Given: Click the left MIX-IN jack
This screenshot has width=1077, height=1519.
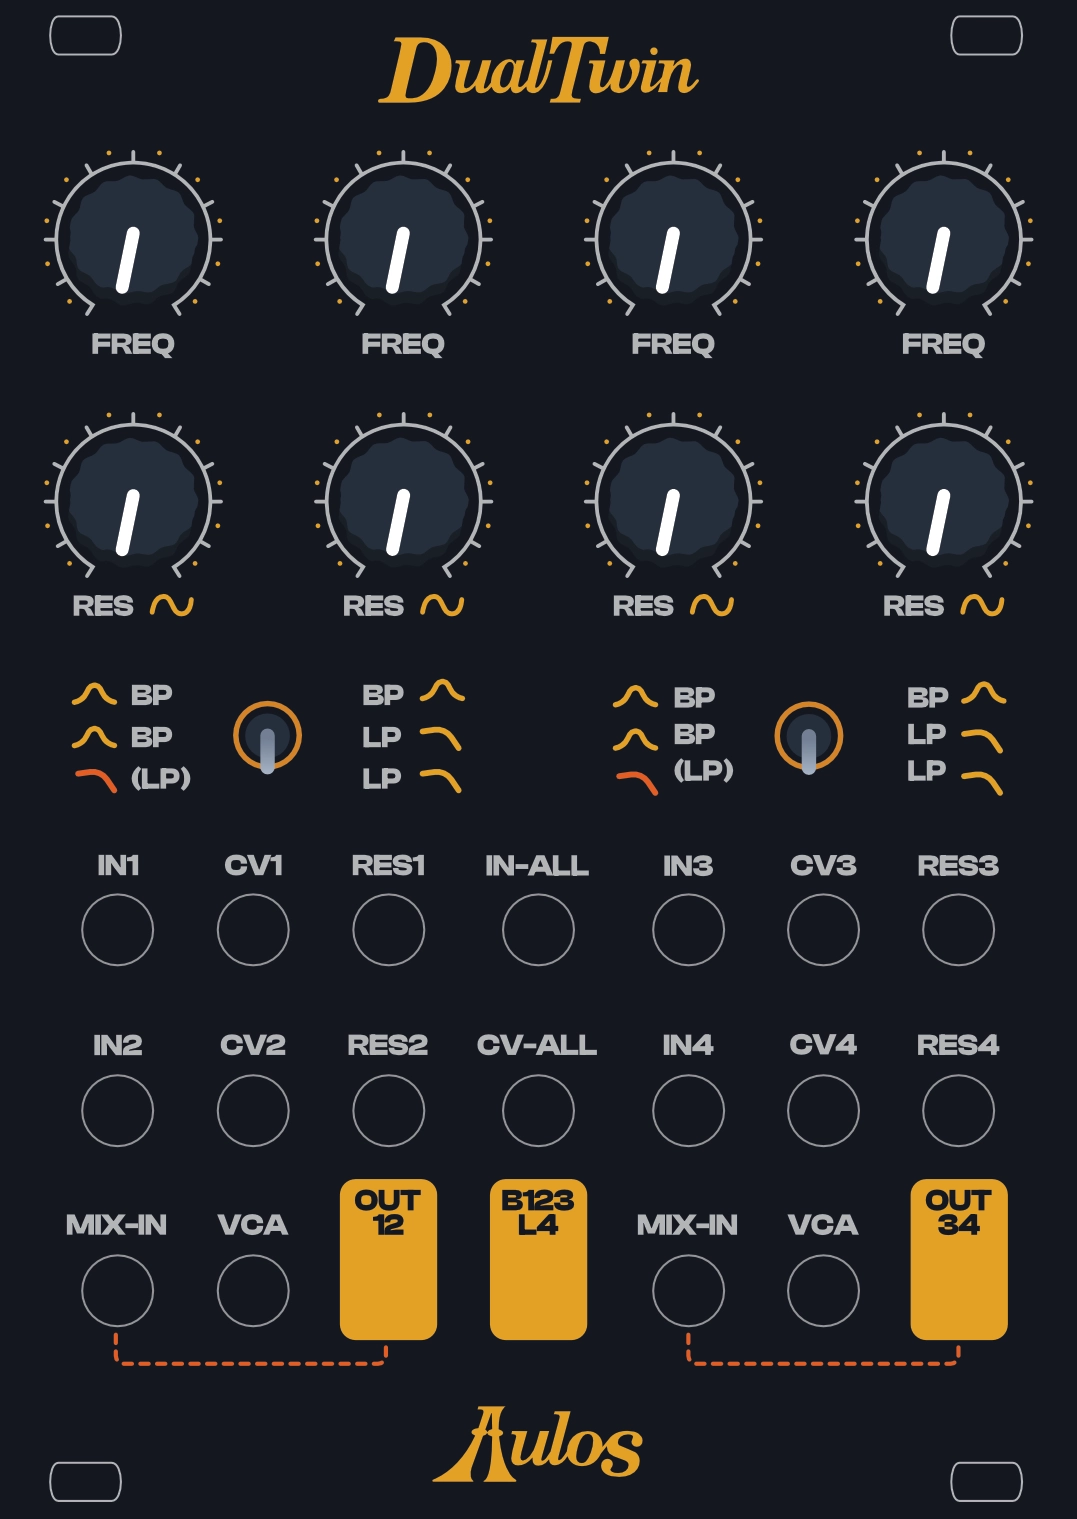Looking at the screenshot, I should tap(118, 1291).
